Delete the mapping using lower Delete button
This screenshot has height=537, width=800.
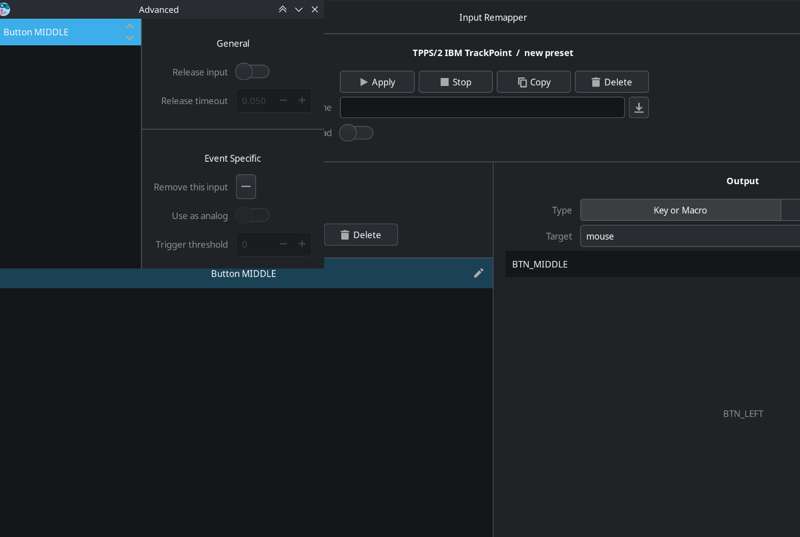[x=361, y=235]
